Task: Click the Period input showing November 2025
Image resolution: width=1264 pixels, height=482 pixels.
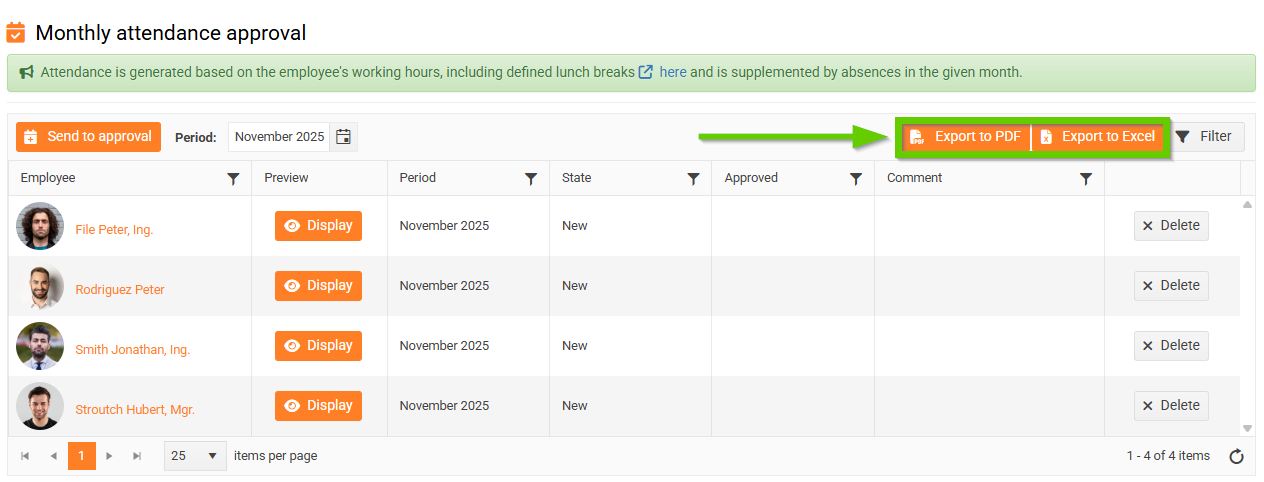Action: [279, 137]
